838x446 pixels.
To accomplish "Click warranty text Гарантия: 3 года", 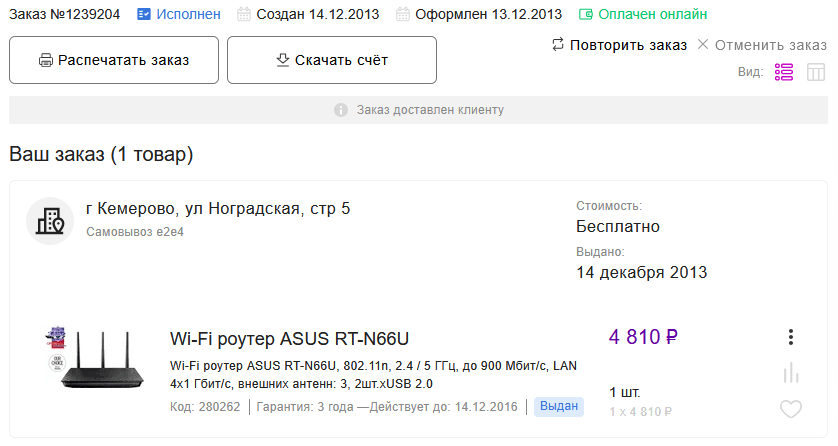I will [305, 407].
